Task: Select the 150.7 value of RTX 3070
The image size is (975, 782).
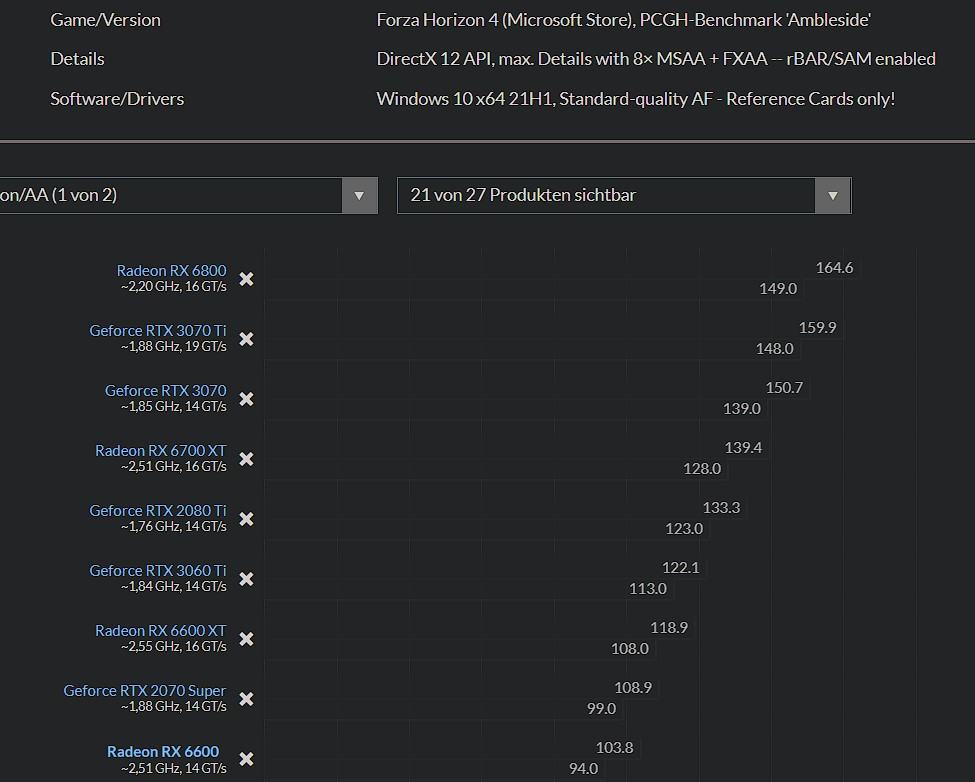Action: click(x=784, y=388)
